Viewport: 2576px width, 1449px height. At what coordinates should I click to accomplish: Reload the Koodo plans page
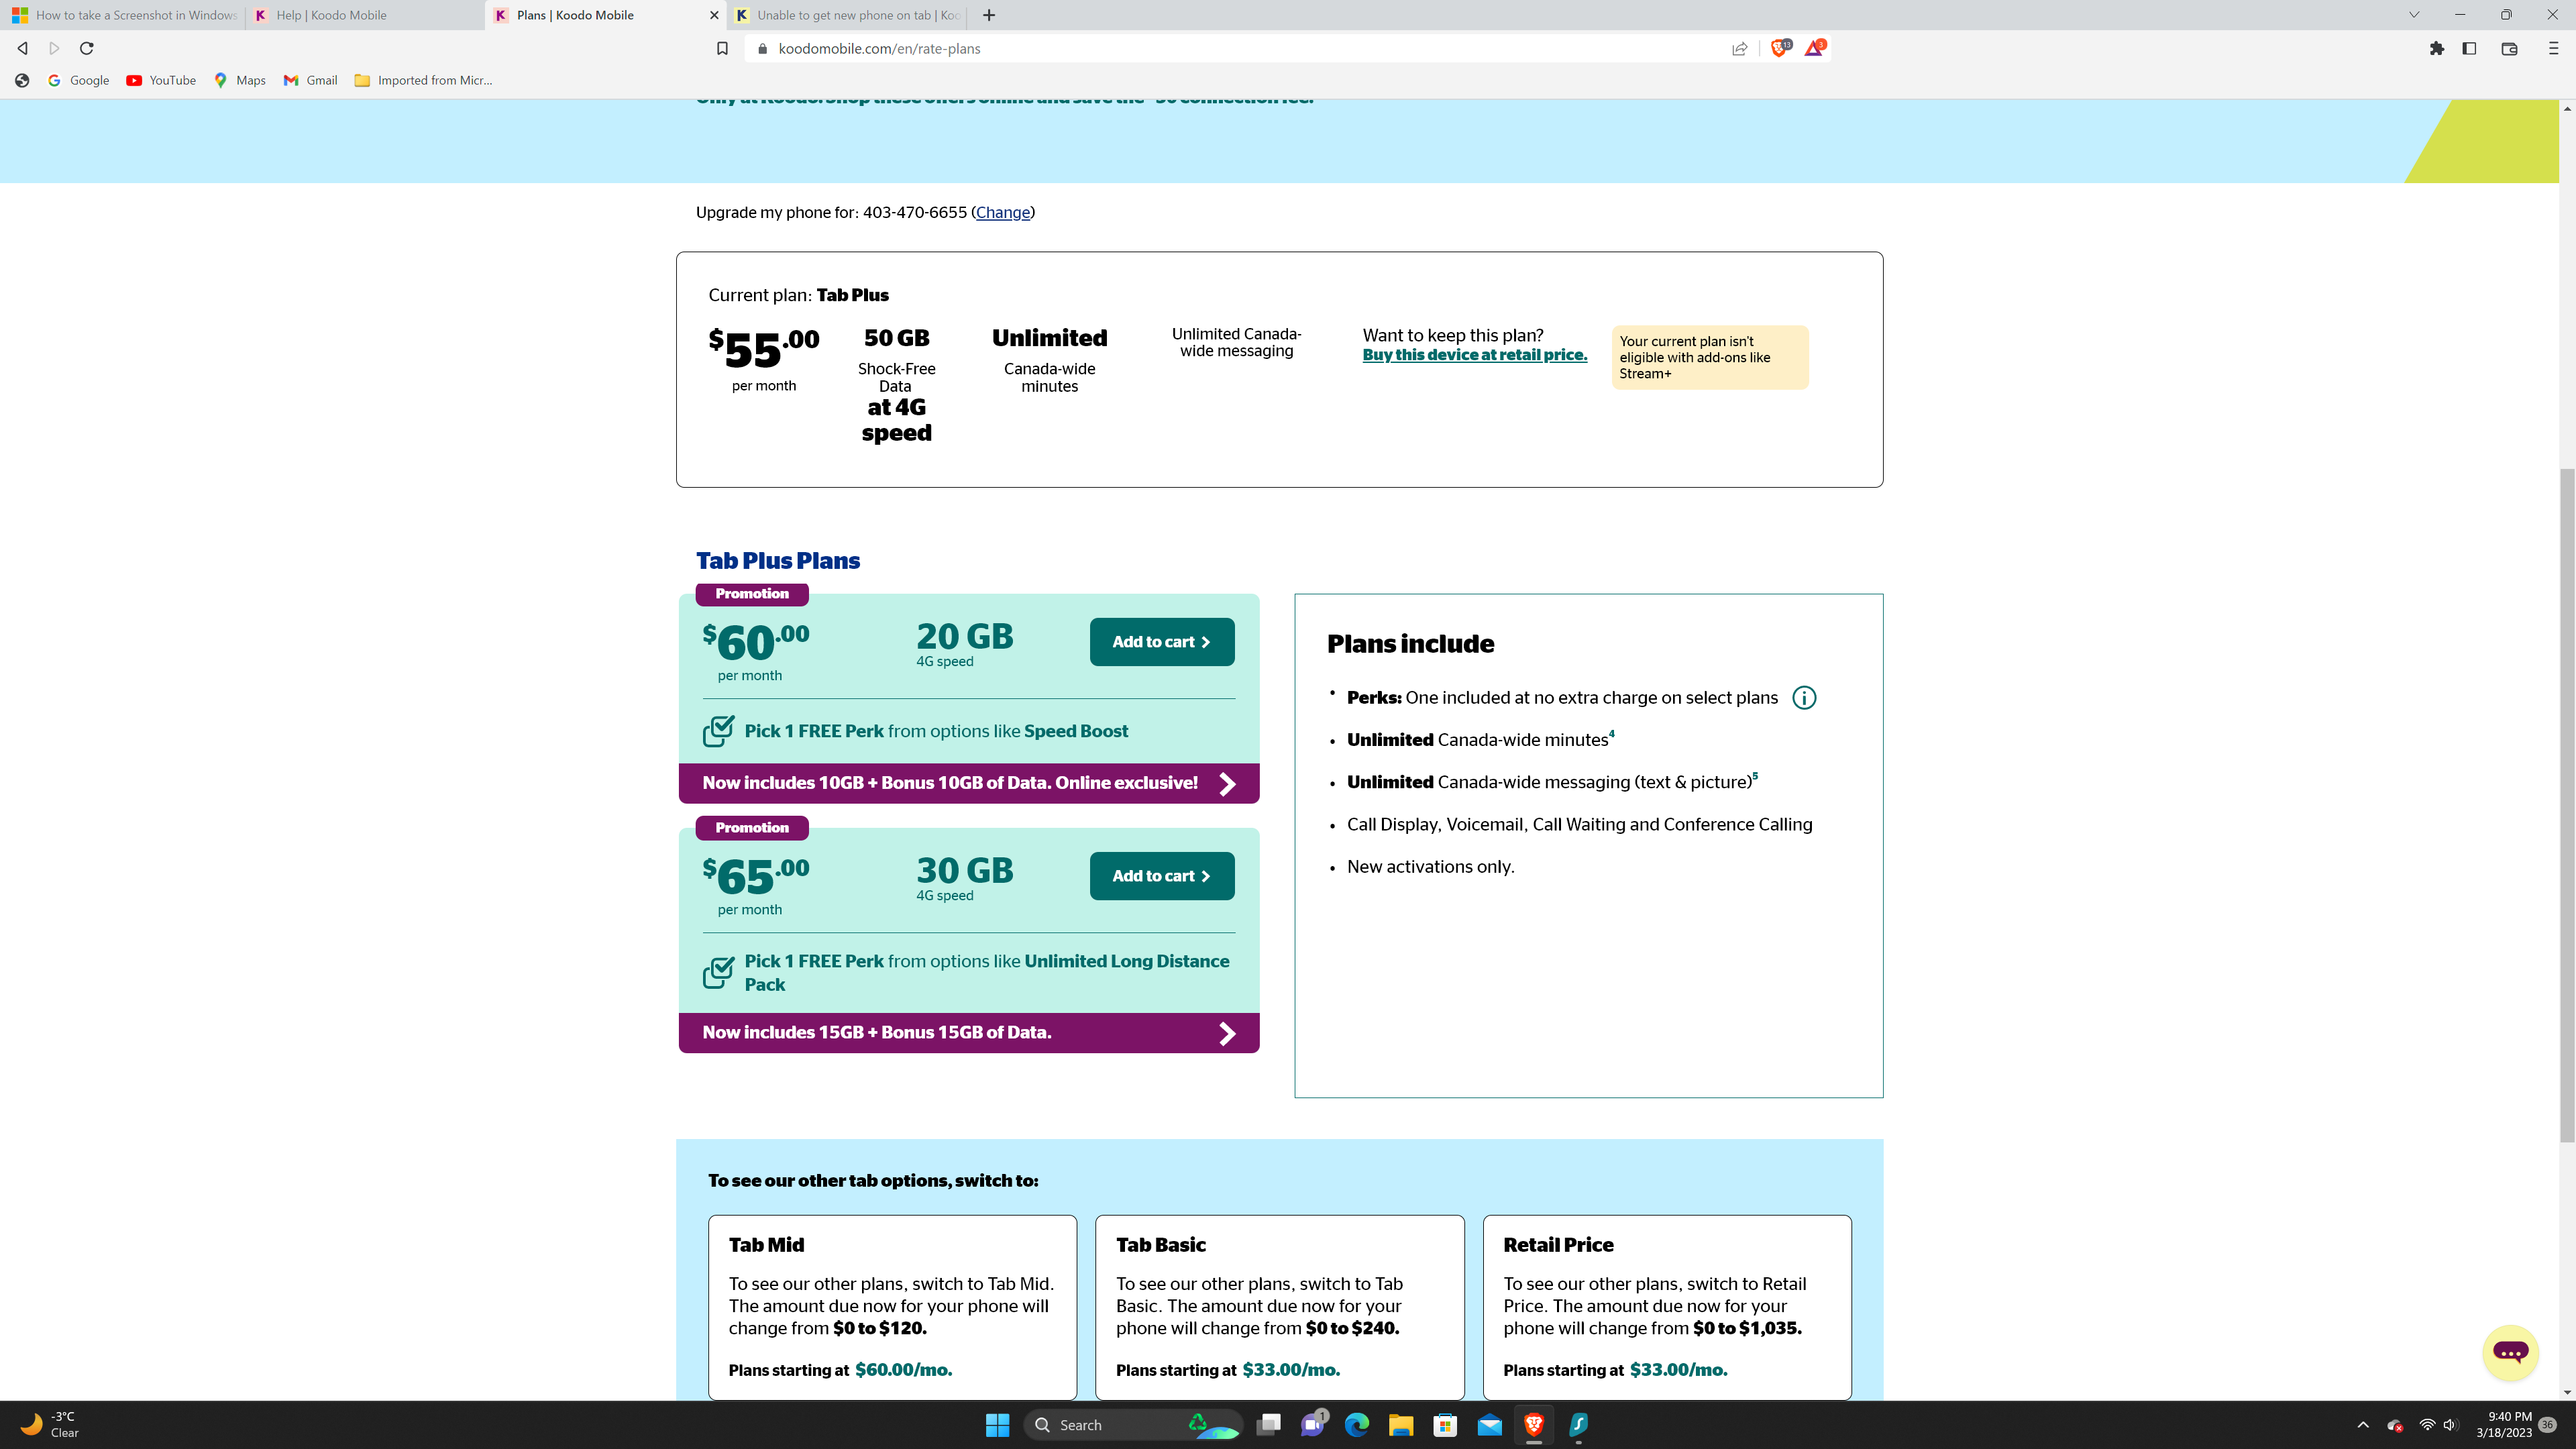click(x=87, y=48)
